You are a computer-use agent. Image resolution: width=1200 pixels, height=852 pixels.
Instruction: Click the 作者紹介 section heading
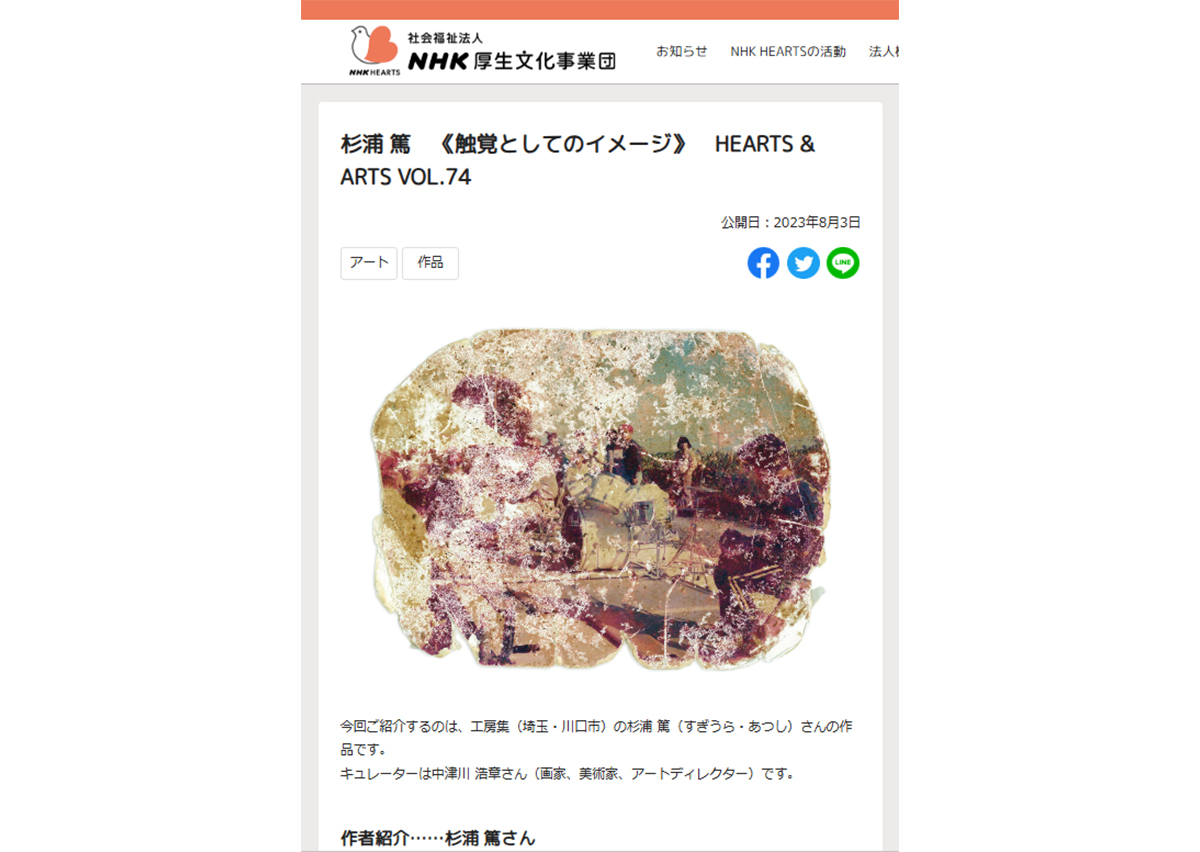pyautogui.click(x=438, y=838)
